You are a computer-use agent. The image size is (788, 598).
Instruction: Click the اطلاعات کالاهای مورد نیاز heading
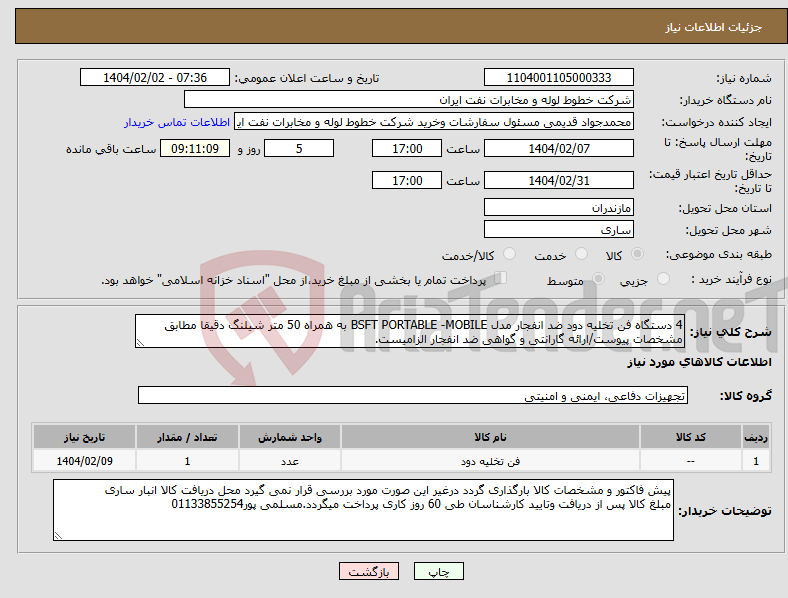[699, 362]
